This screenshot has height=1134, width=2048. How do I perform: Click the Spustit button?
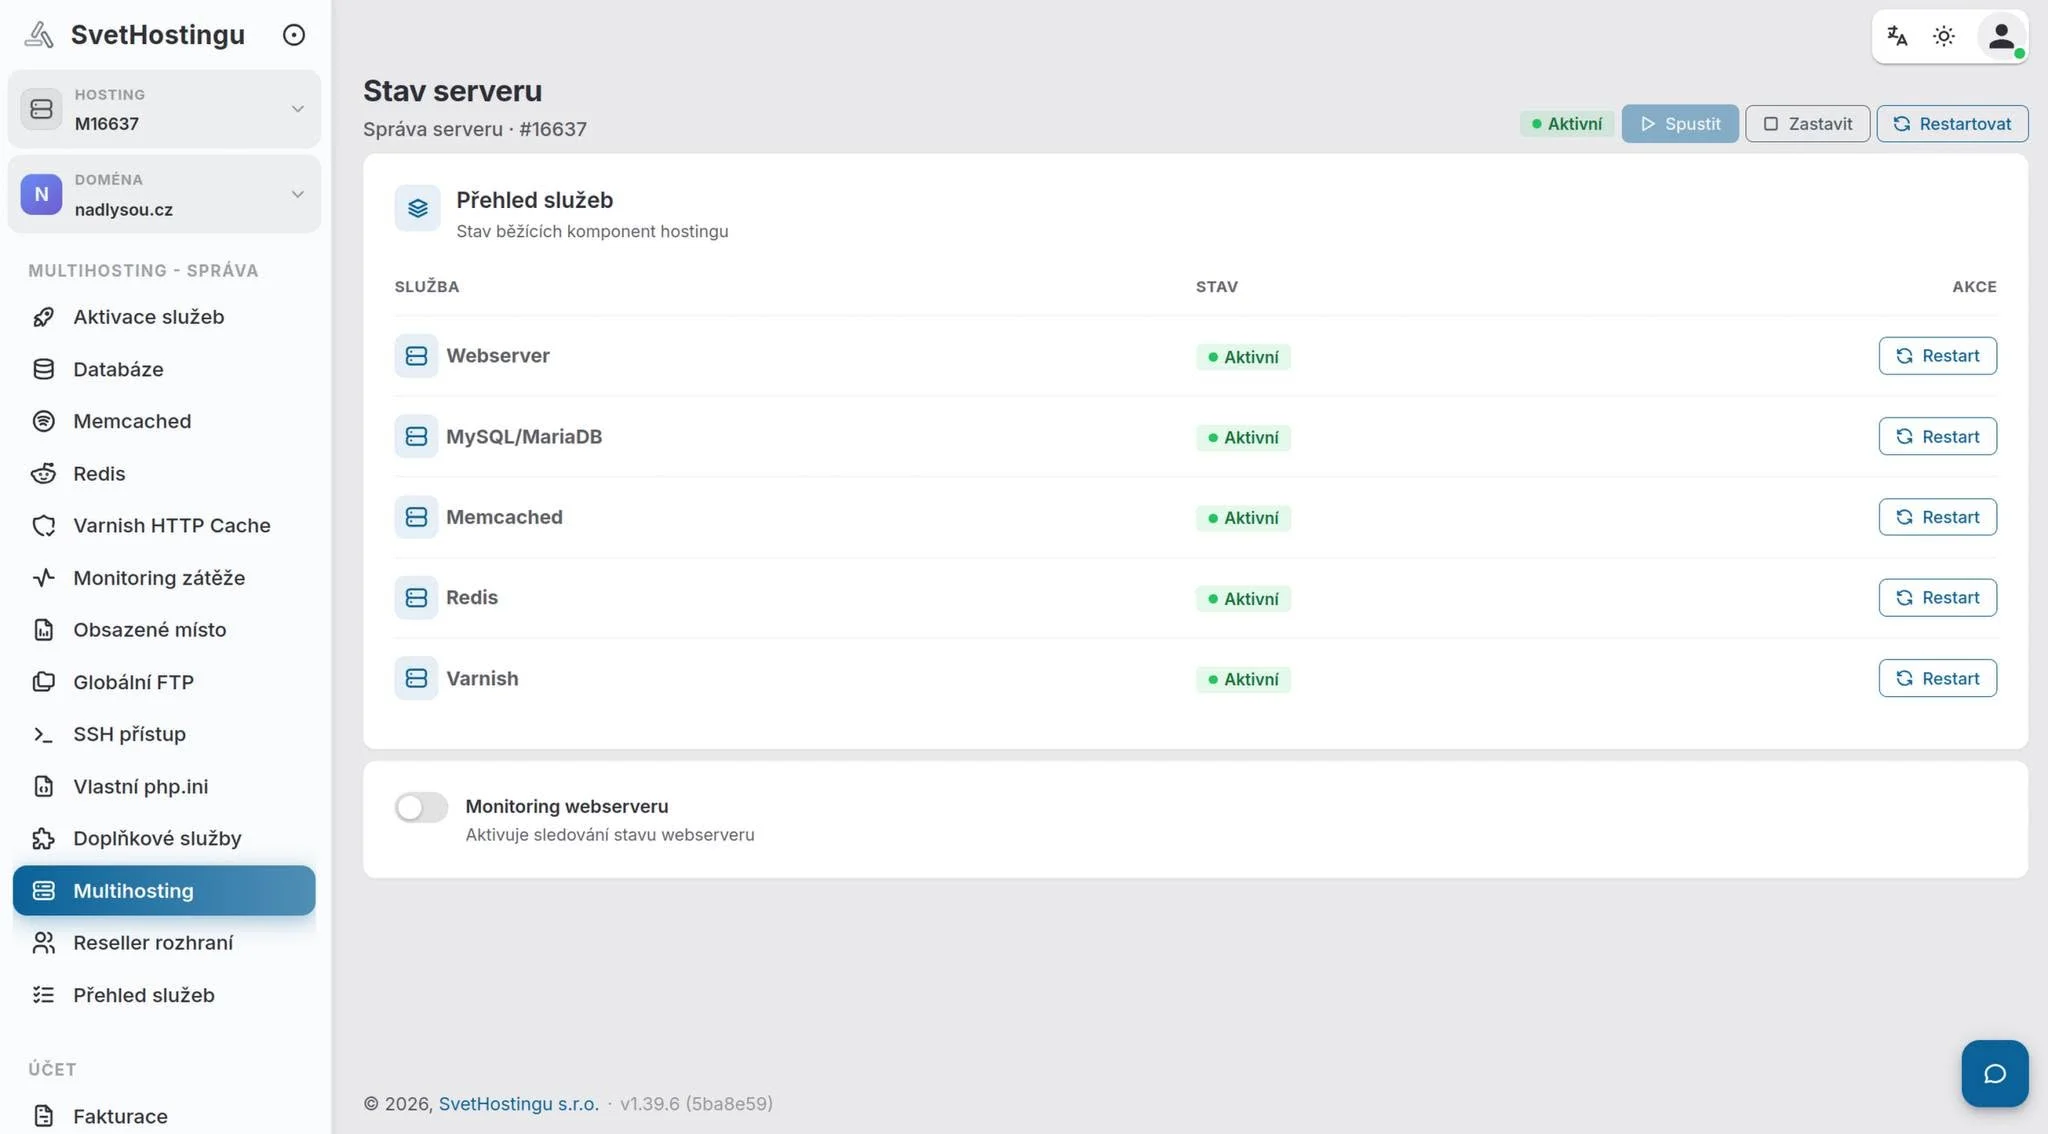tap(1680, 124)
